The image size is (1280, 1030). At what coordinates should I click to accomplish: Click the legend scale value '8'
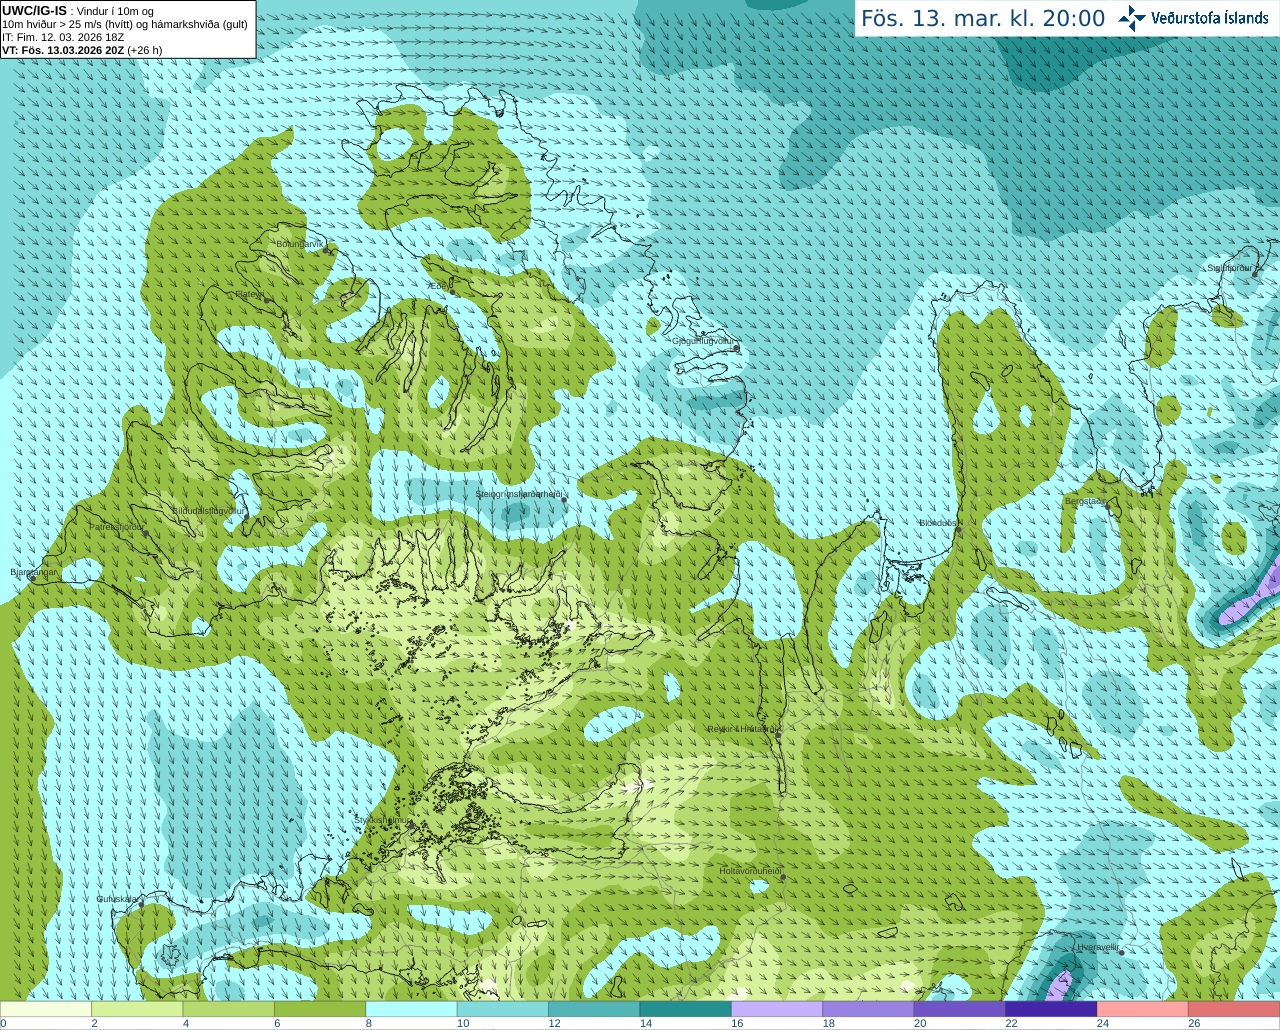369,1024
